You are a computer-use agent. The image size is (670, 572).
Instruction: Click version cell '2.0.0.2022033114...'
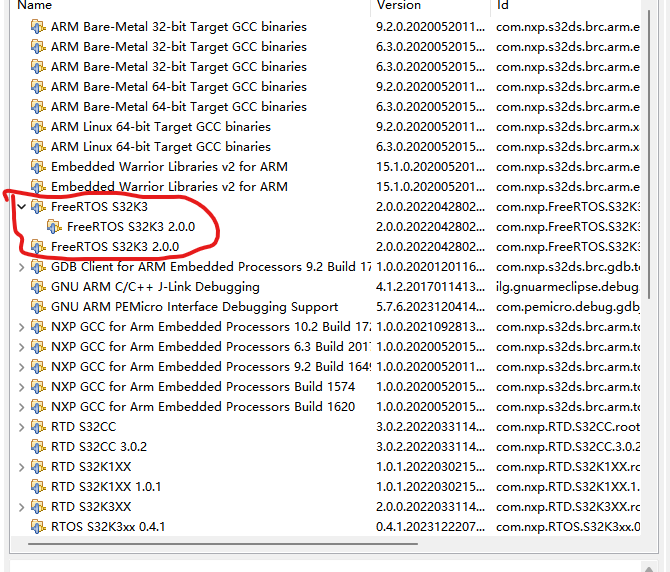tap(430, 507)
